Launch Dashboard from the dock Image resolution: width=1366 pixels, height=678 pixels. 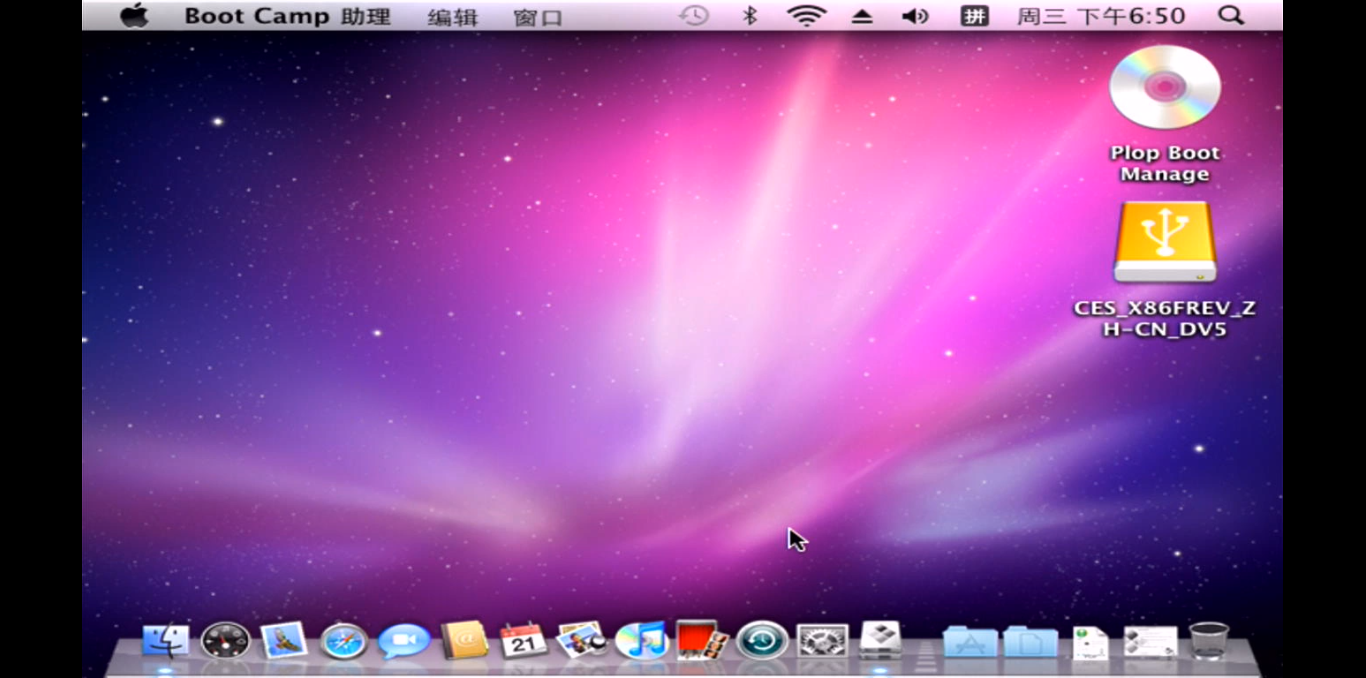click(x=225, y=641)
